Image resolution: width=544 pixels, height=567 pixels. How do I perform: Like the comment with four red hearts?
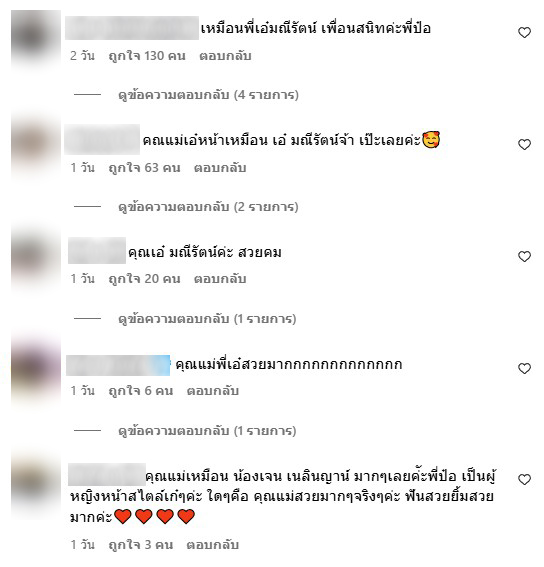[x=524, y=480]
